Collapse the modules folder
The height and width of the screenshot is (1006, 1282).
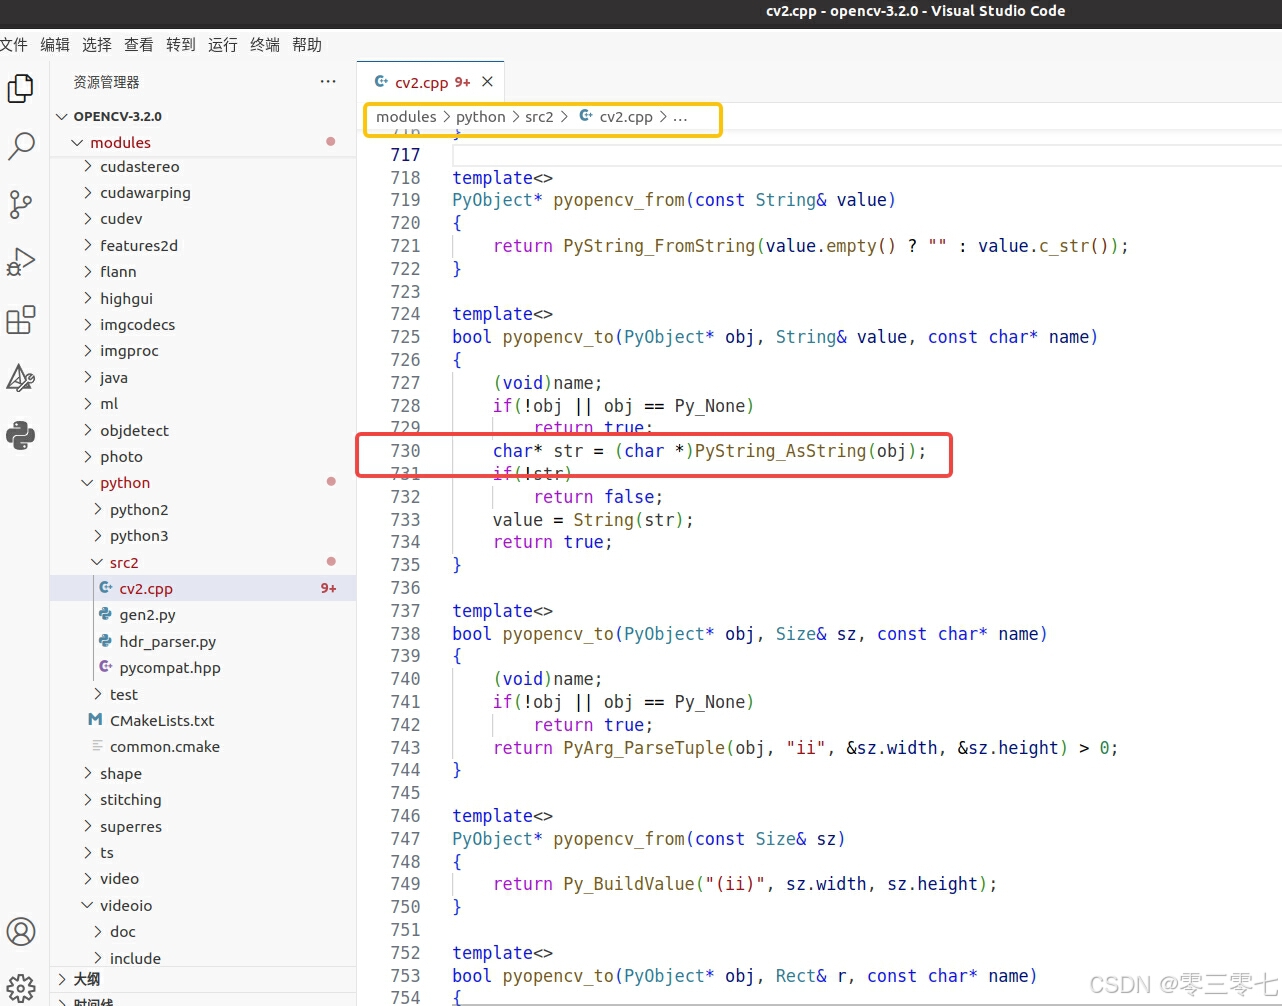(203, 143)
